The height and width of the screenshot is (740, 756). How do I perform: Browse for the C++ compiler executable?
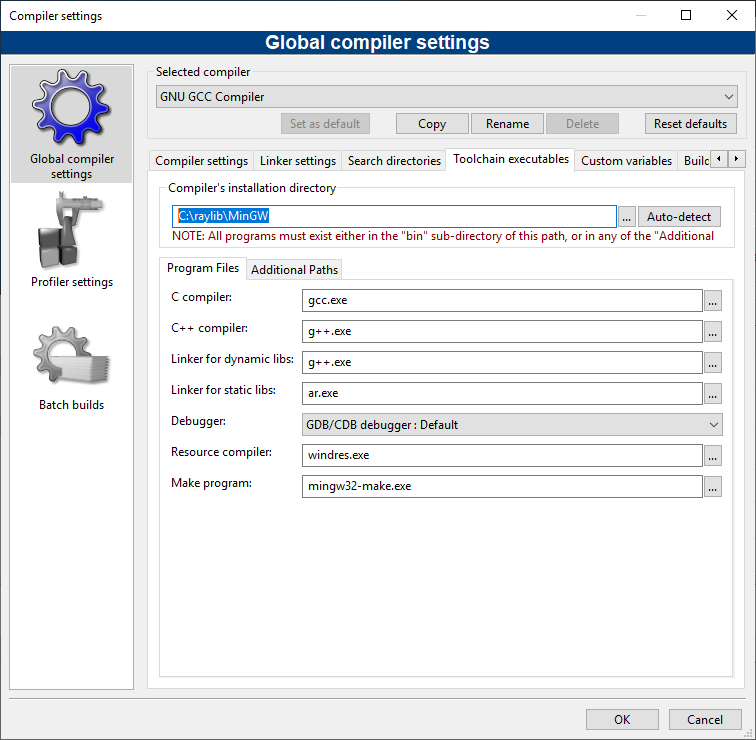[x=712, y=331]
